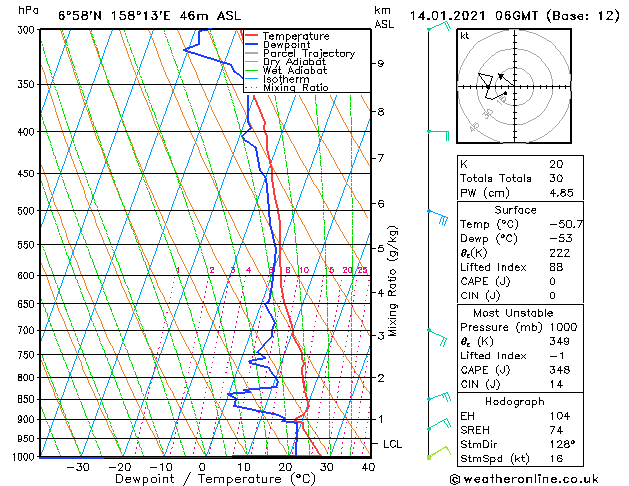Click the 500 hPa pressure level label
629x486 pixels.
pyautogui.click(x=26, y=211)
